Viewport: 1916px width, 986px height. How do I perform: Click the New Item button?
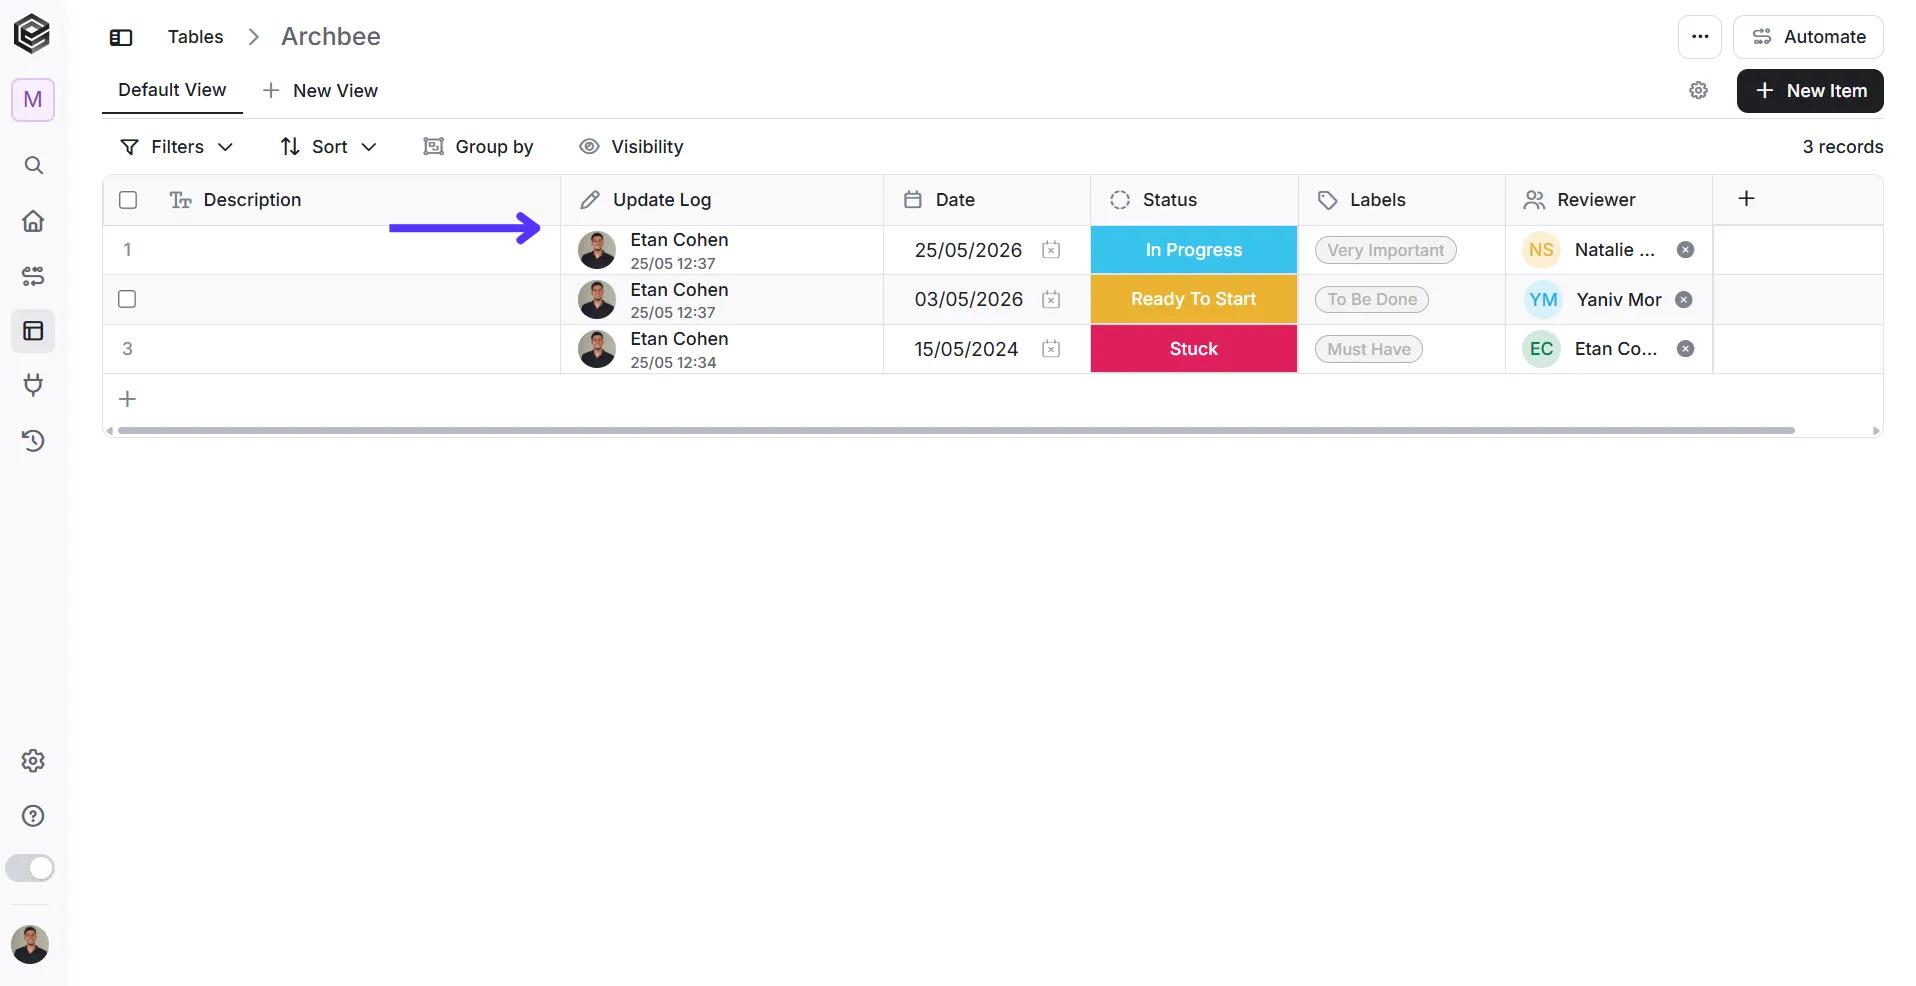tap(1810, 91)
